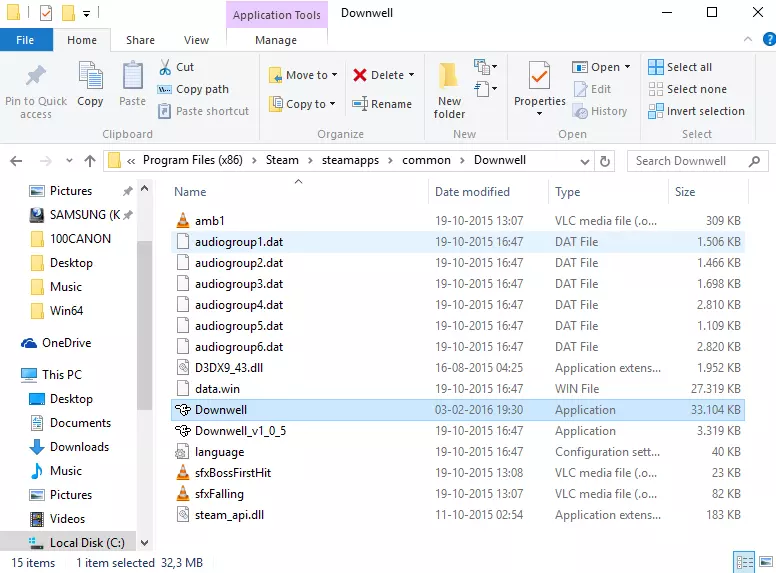The image size is (776, 573).
Task: Click the Help question mark icon
Action: 769,39
